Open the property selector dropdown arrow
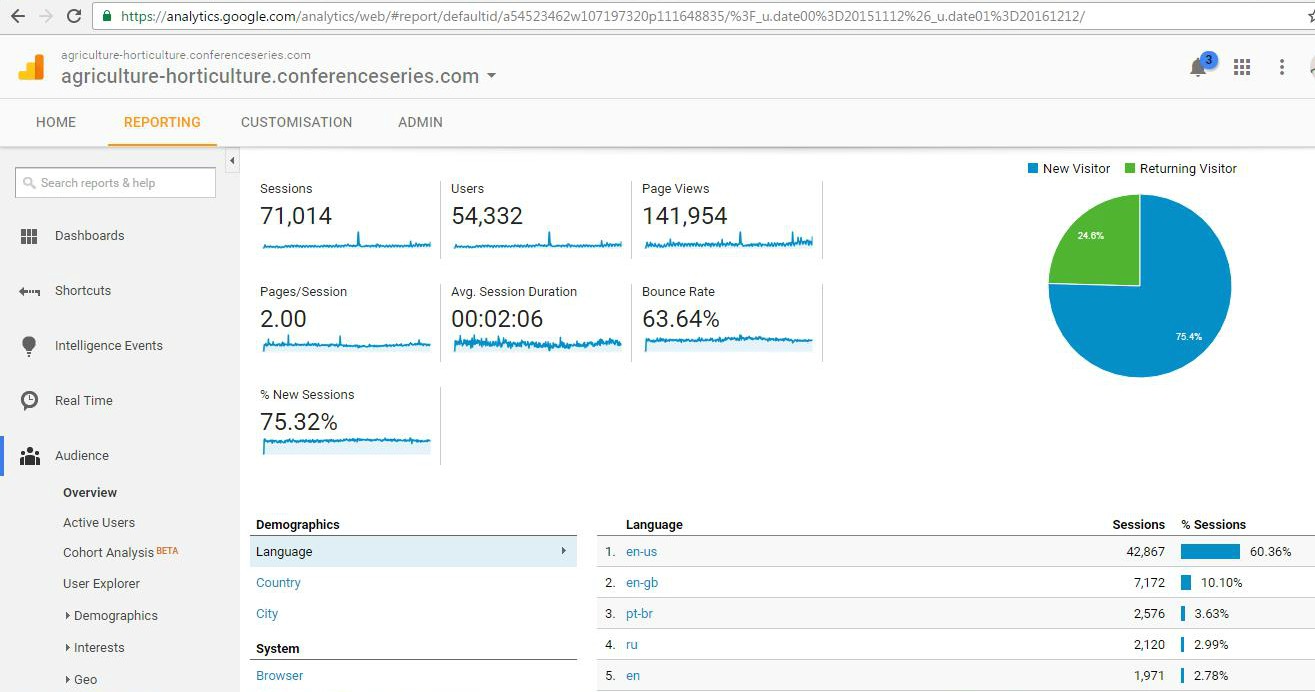The height and width of the screenshot is (692, 1315). point(491,76)
